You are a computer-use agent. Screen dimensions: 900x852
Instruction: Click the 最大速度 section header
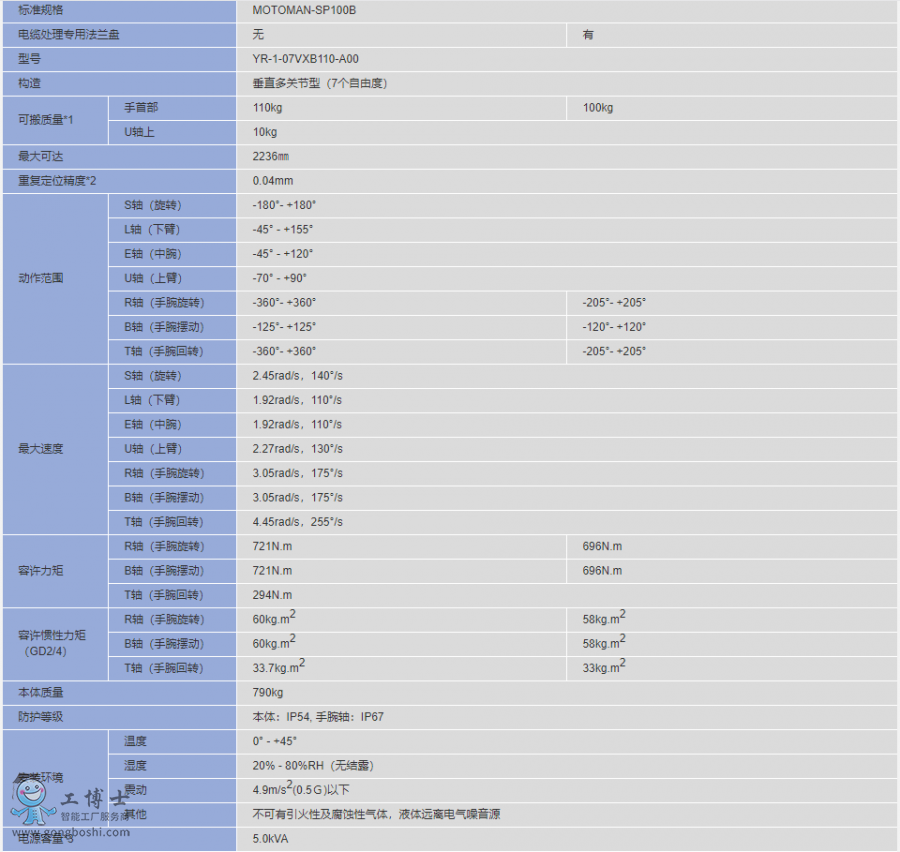pos(40,449)
